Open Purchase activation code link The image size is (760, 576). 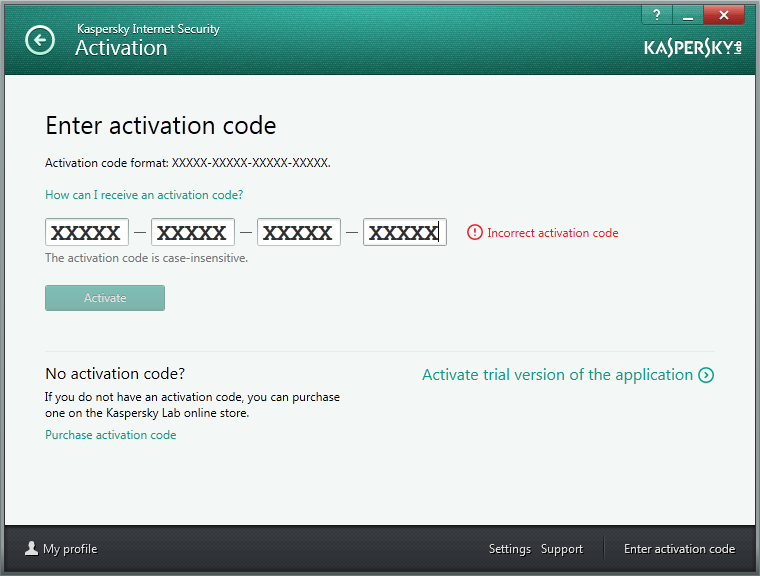point(111,435)
